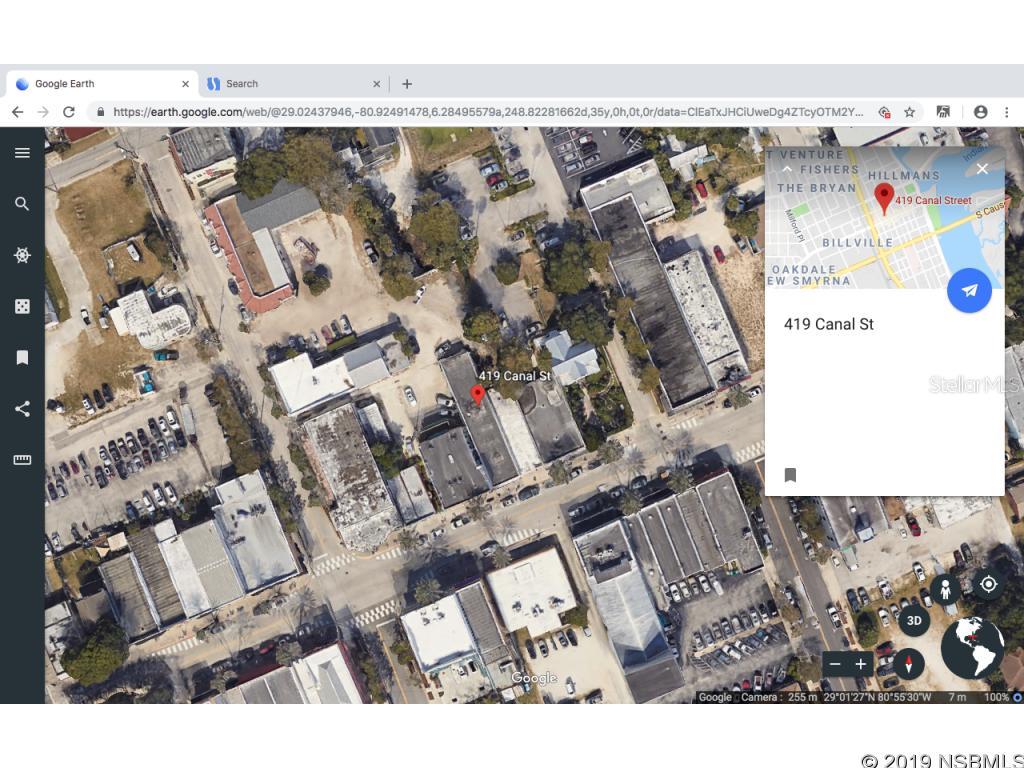Enable my location tracking
The height and width of the screenshot is (768, 1024).
[x=989, y=585]
